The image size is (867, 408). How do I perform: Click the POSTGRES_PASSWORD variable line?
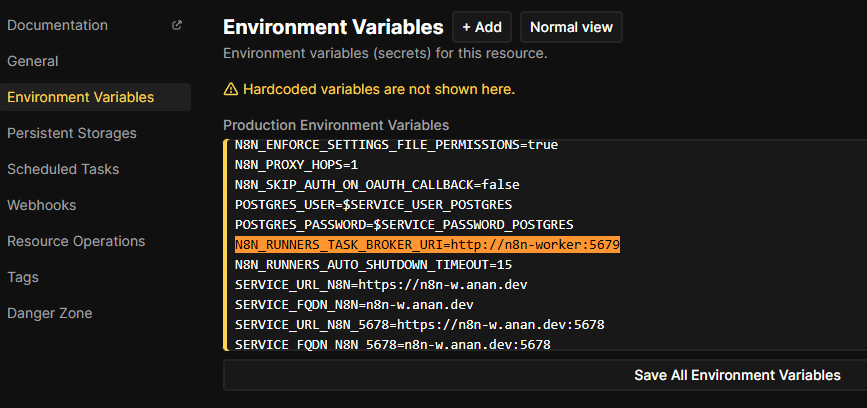(x=404, y=225)
